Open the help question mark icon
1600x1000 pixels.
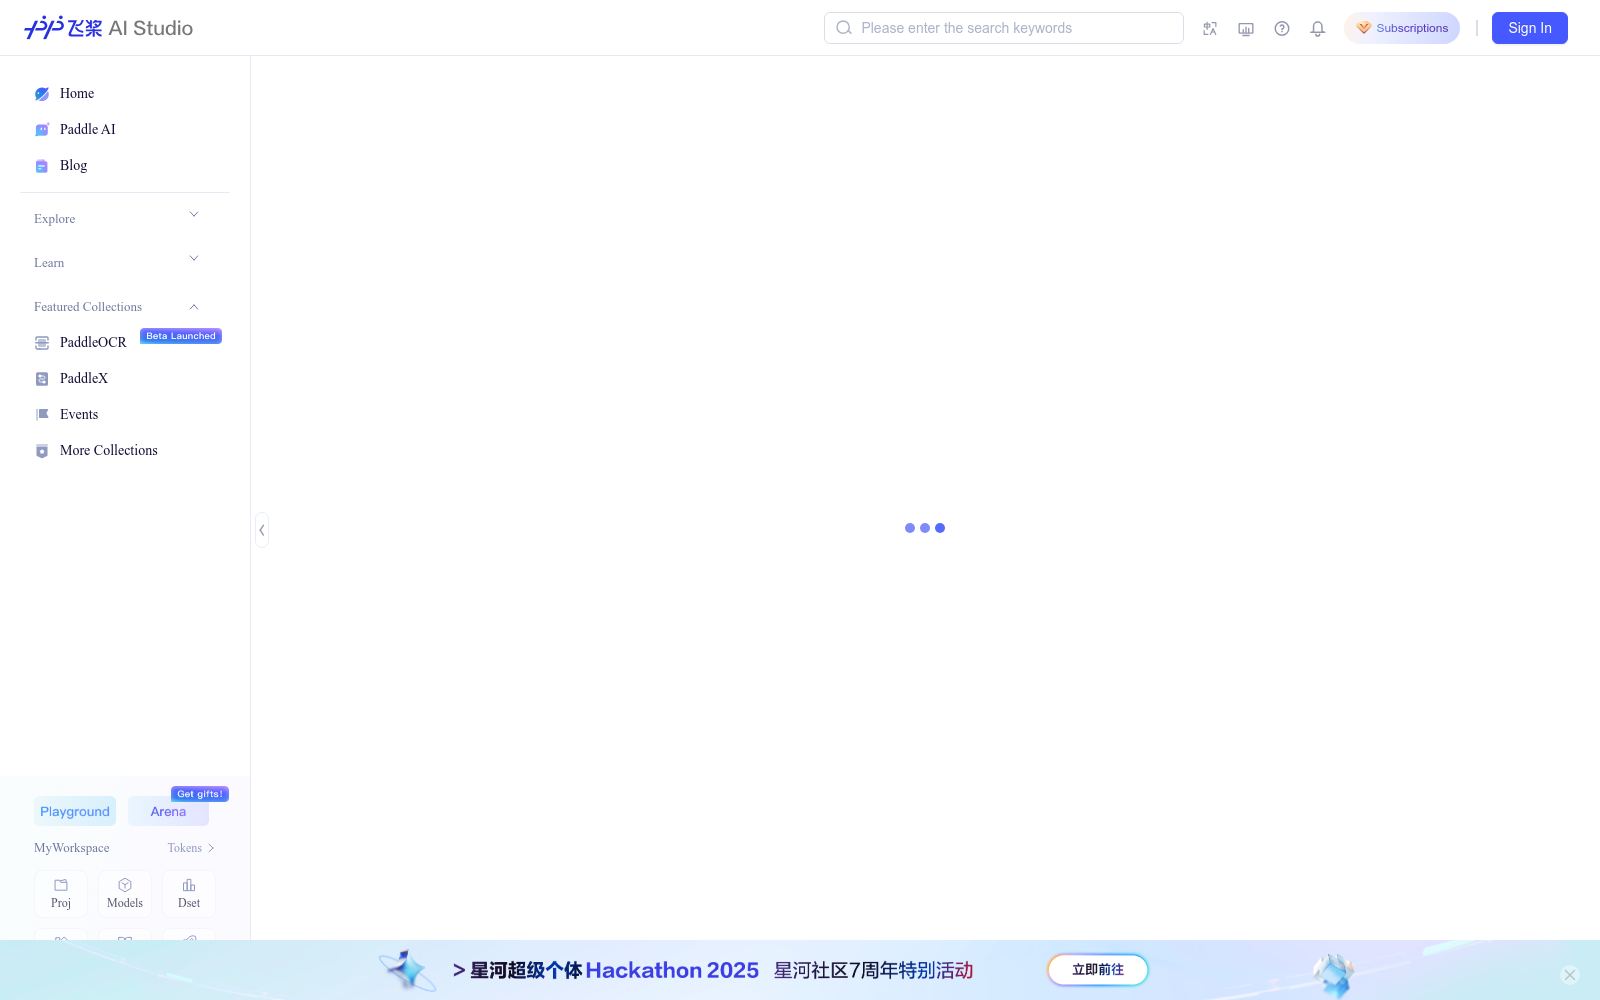(x=1282, y=29)
